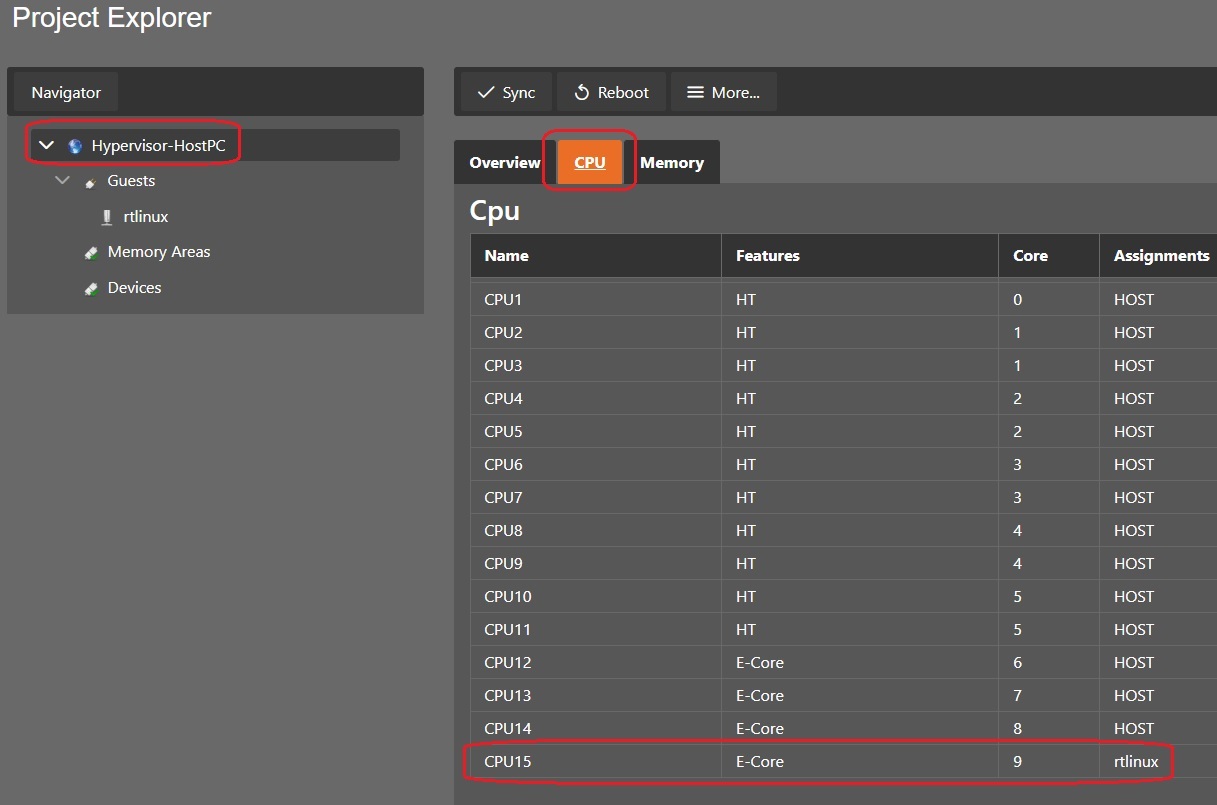This screenshot has width=1217, height=805.
Task: Collapse the Guests tree node
Action: point(63,181)
